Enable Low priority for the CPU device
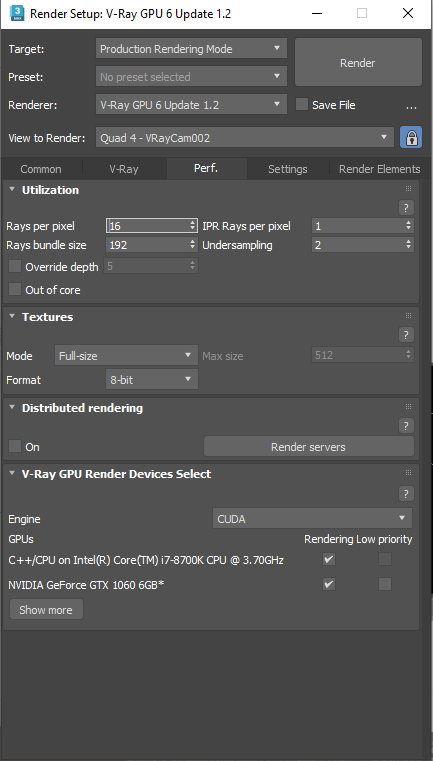Screen dimensions: 433x761 385,559
